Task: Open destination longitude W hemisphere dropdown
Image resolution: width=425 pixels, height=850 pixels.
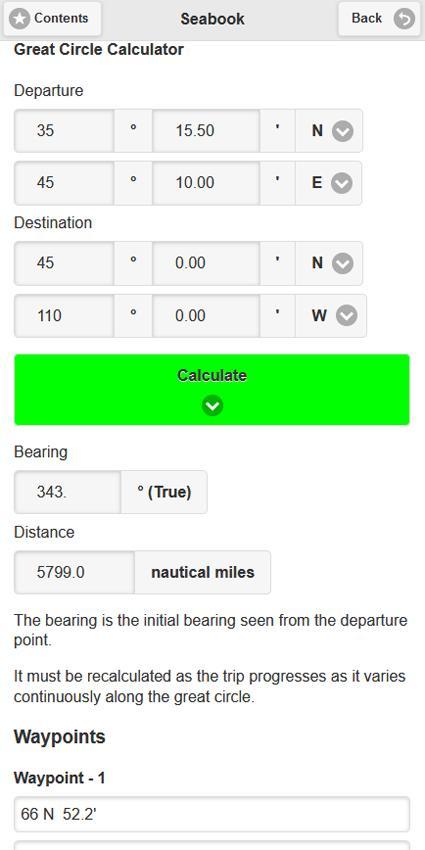Action: (x=331, y=315)
